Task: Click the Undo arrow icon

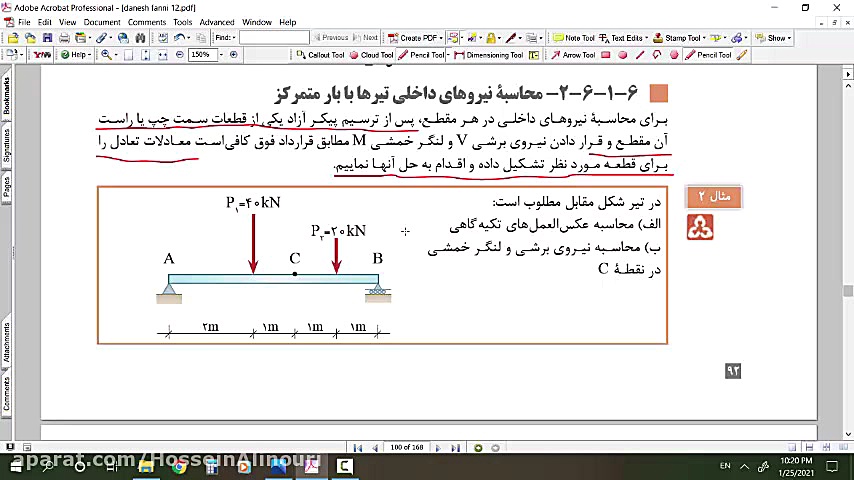Action: 179,38
